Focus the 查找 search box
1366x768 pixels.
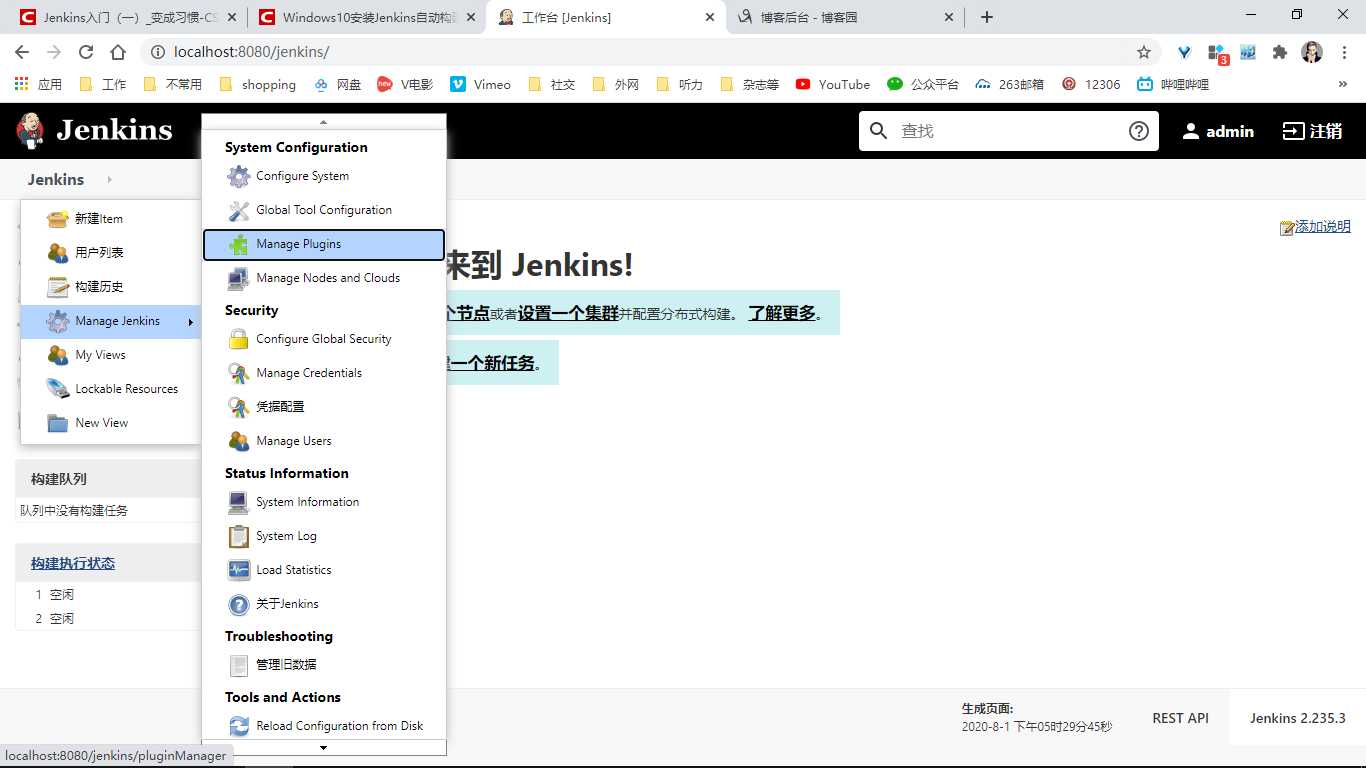point(1008,131)
